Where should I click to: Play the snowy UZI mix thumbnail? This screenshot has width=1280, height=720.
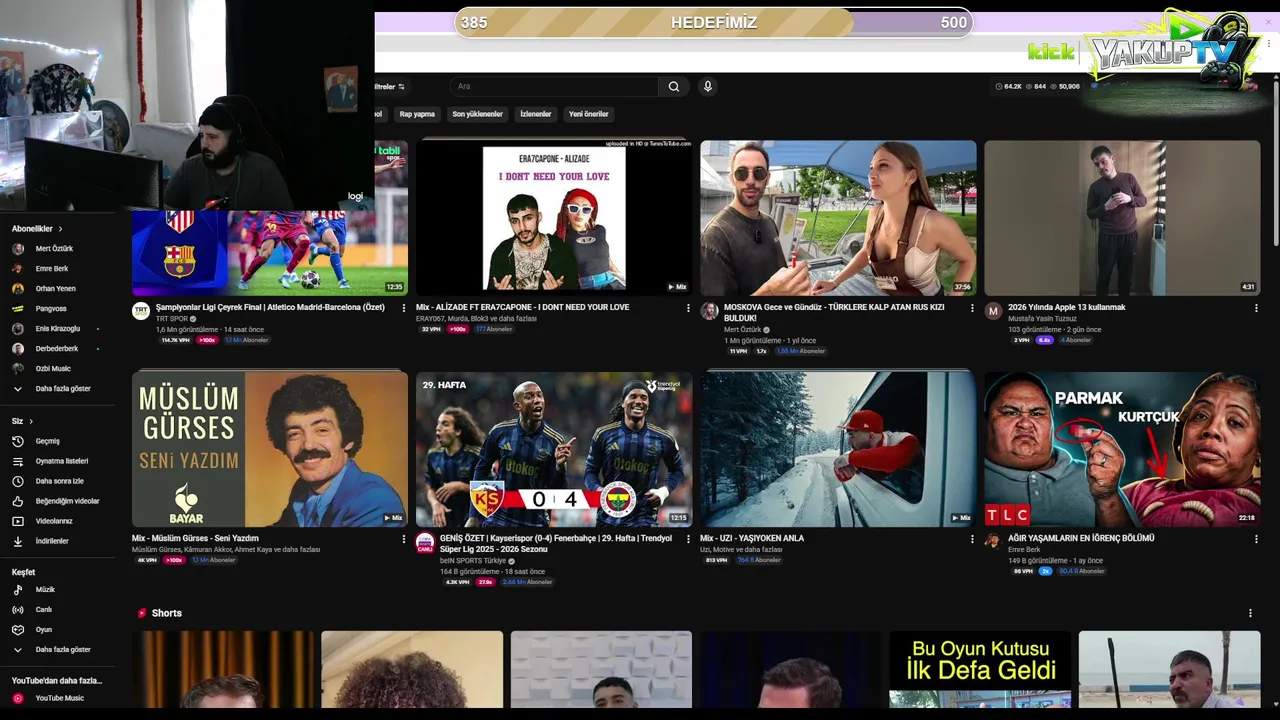838,449
